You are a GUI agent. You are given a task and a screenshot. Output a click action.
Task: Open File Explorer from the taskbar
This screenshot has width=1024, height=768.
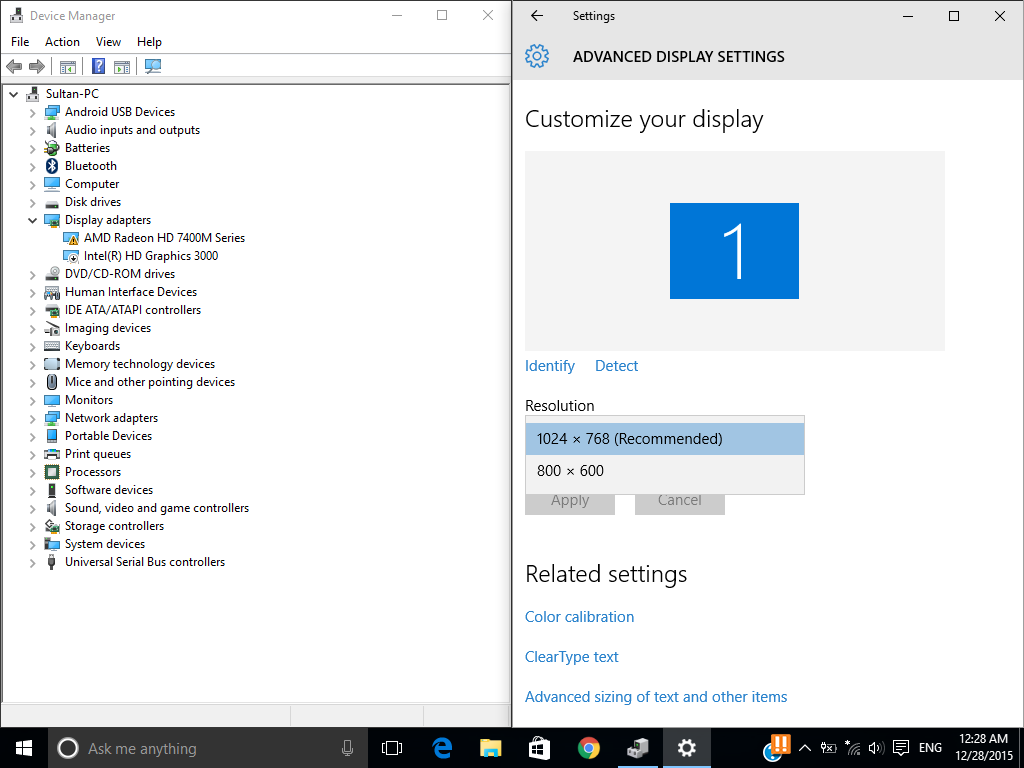click(x=490, y=748)
